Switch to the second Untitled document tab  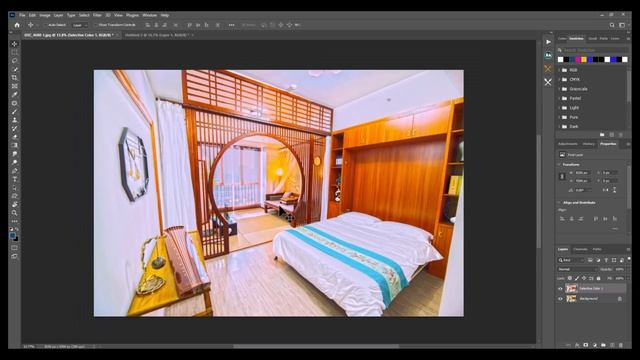click(157, 35)
